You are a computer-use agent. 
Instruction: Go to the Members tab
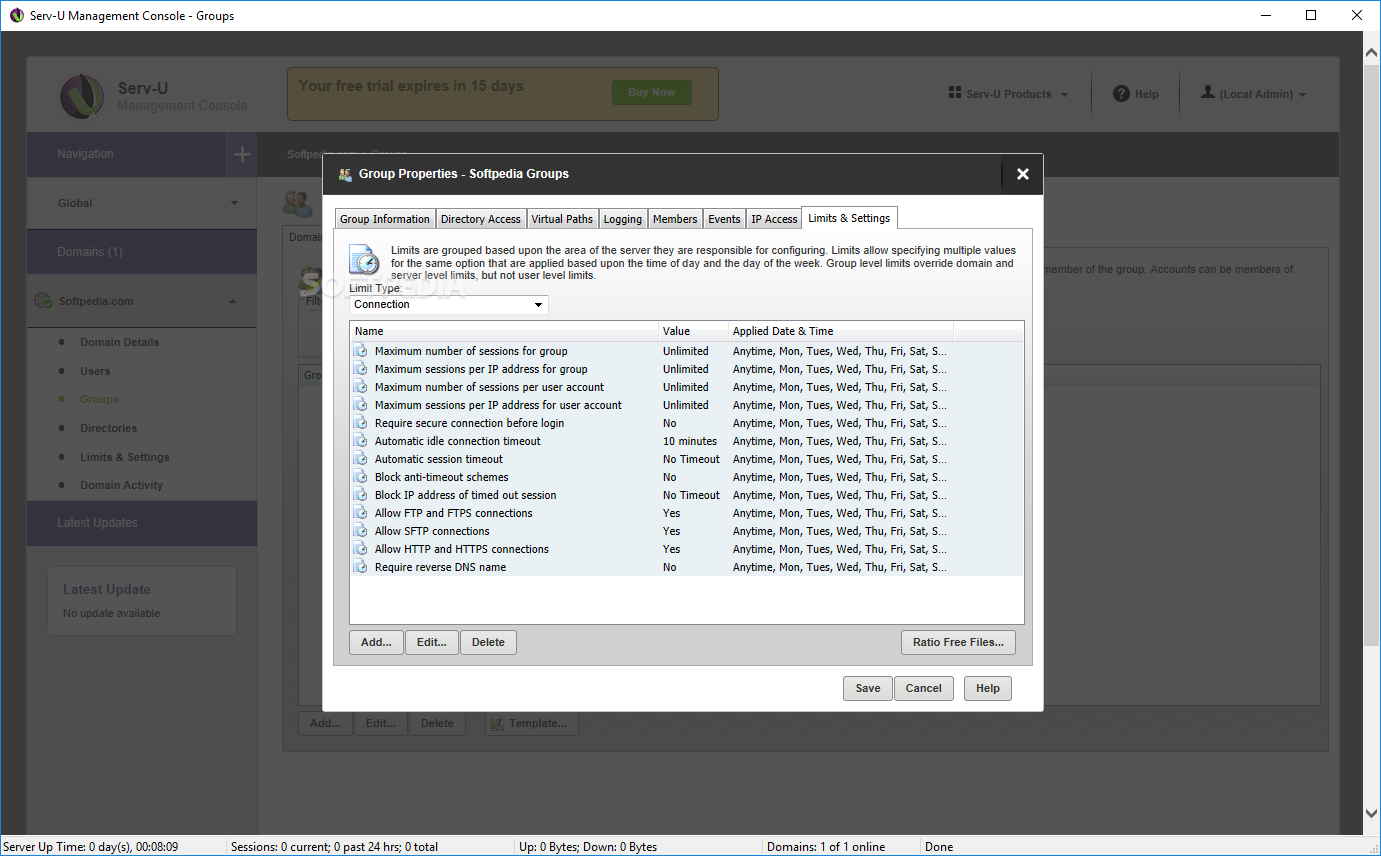(675, 219)
